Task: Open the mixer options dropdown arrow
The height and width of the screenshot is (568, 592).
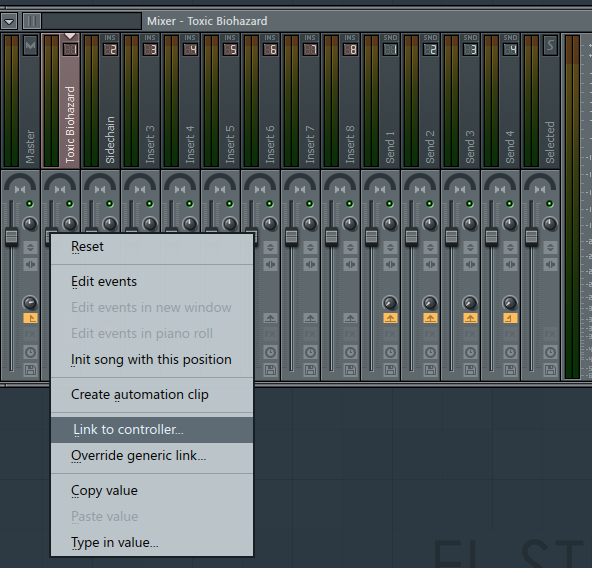Action: [9, 21]
